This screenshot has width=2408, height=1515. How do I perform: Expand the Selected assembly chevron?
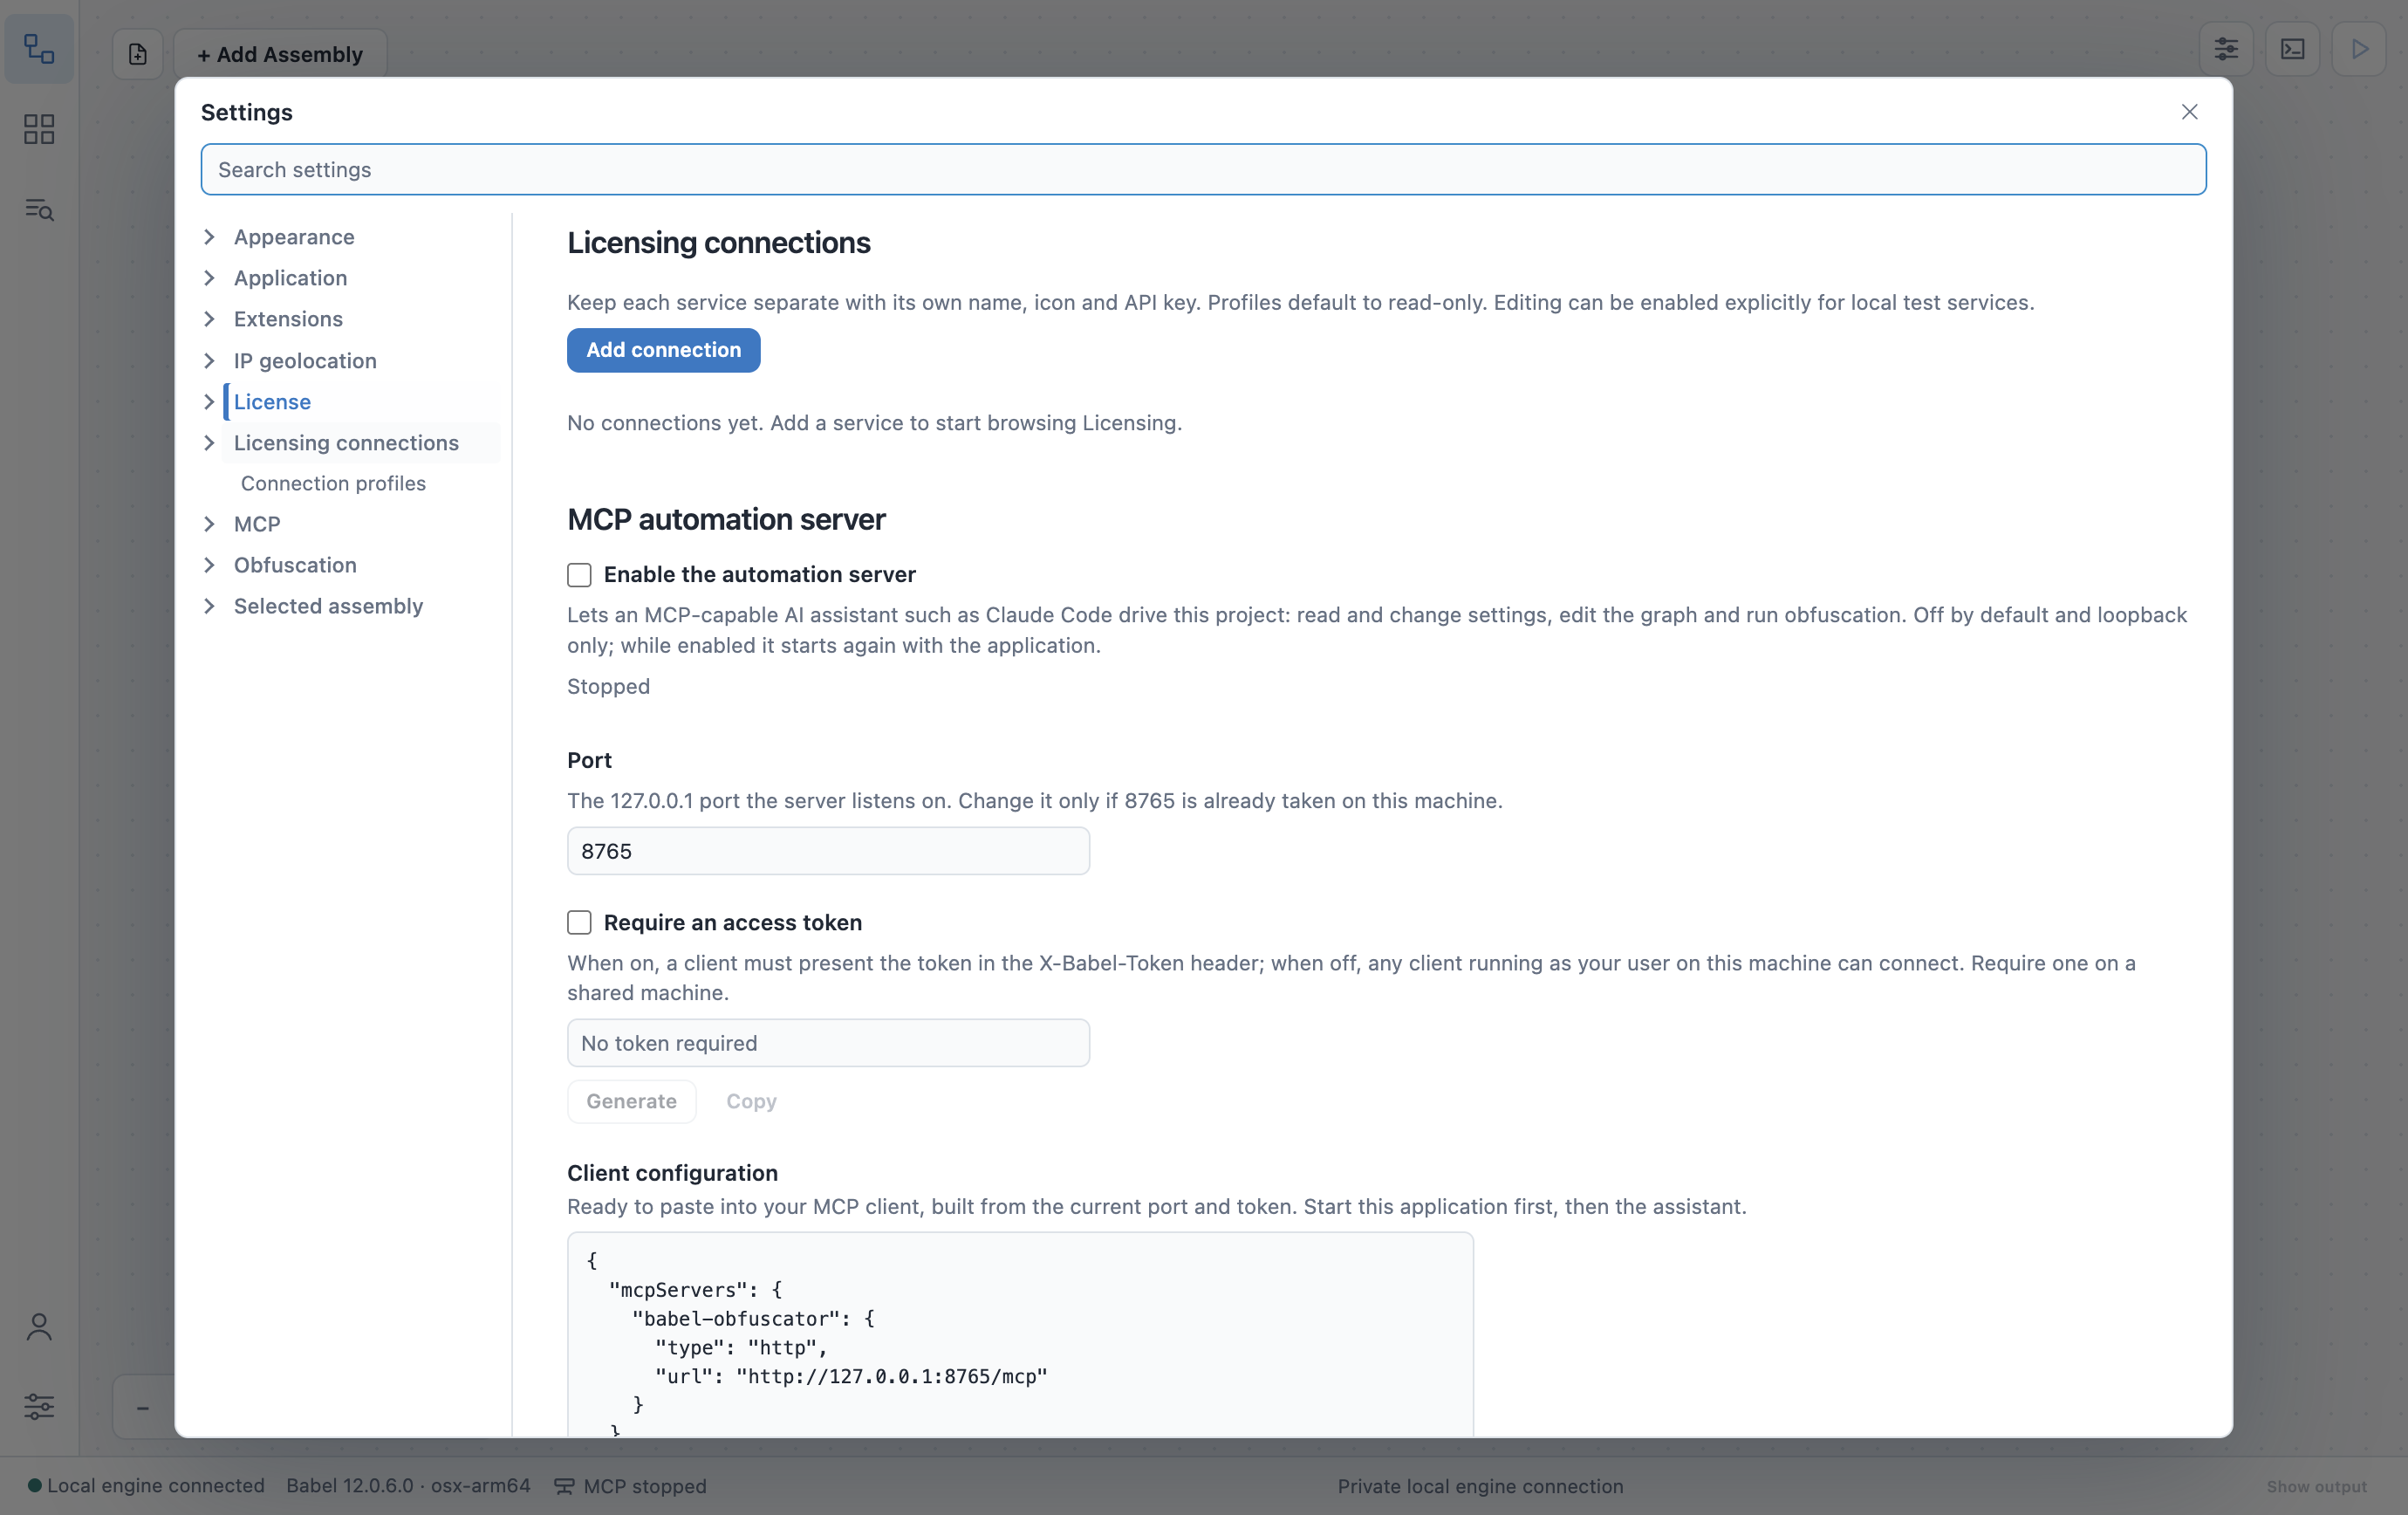209,606
